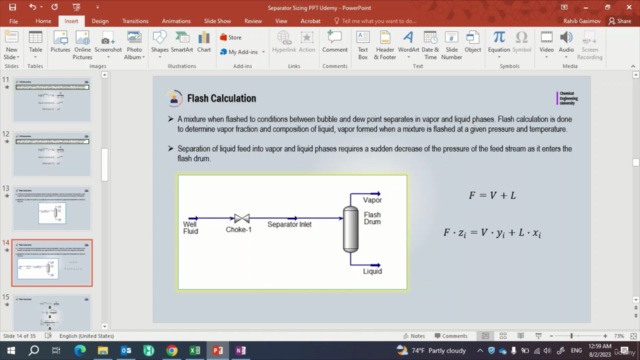Open the Shapes gallery
This screenshot has height=360, width=640.
tap(160, 44)
